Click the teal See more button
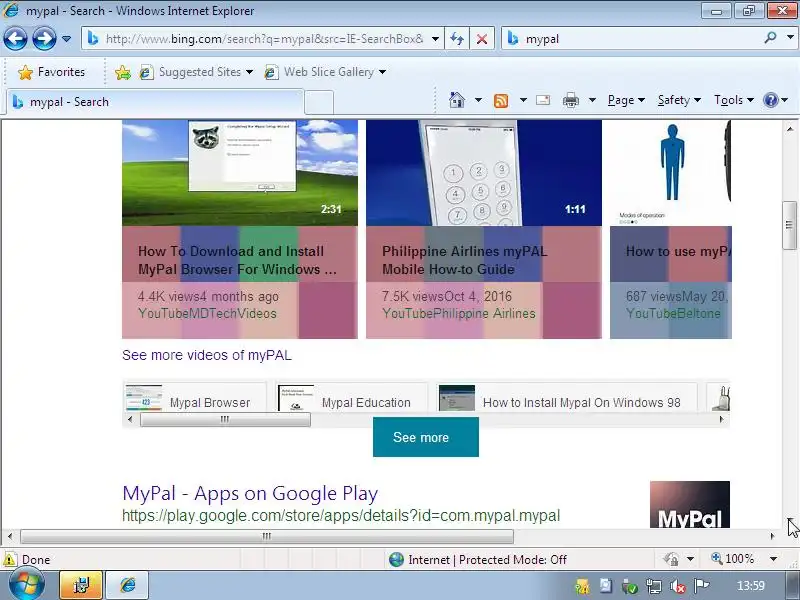 pyautogui.click(x=426, y=437)
